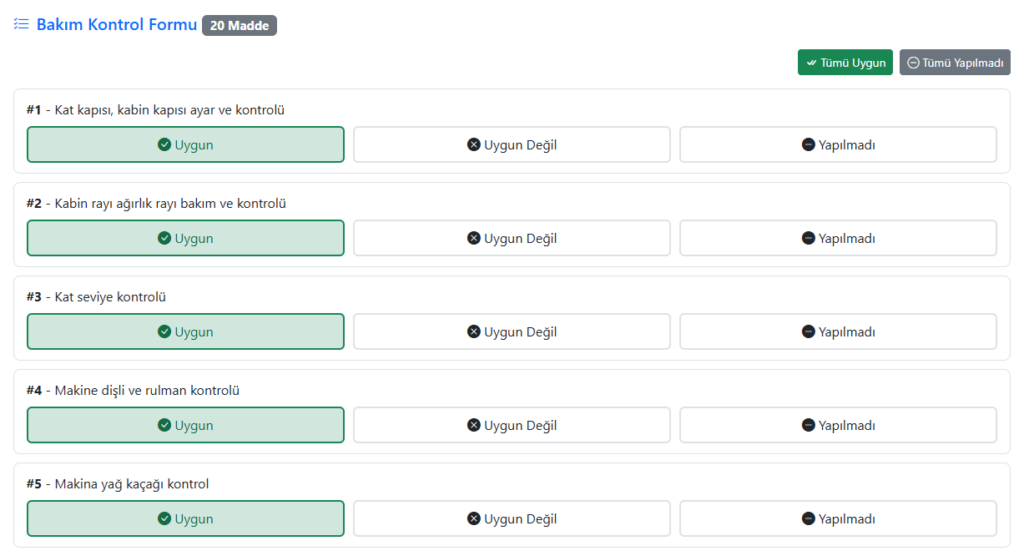Select Uygun for #3 Kat seviye kontrolü
Image resolution: width=1024 pixels, height=551 pixels.
pos(185,331)
